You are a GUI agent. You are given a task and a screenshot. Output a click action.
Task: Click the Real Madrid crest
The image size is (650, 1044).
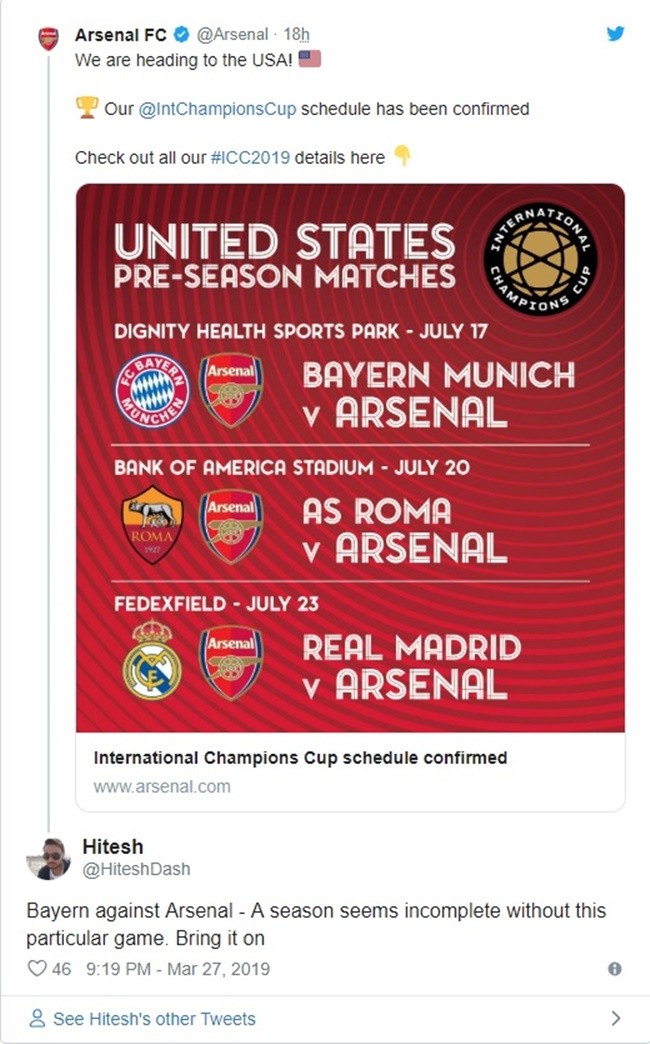[150, 656]
